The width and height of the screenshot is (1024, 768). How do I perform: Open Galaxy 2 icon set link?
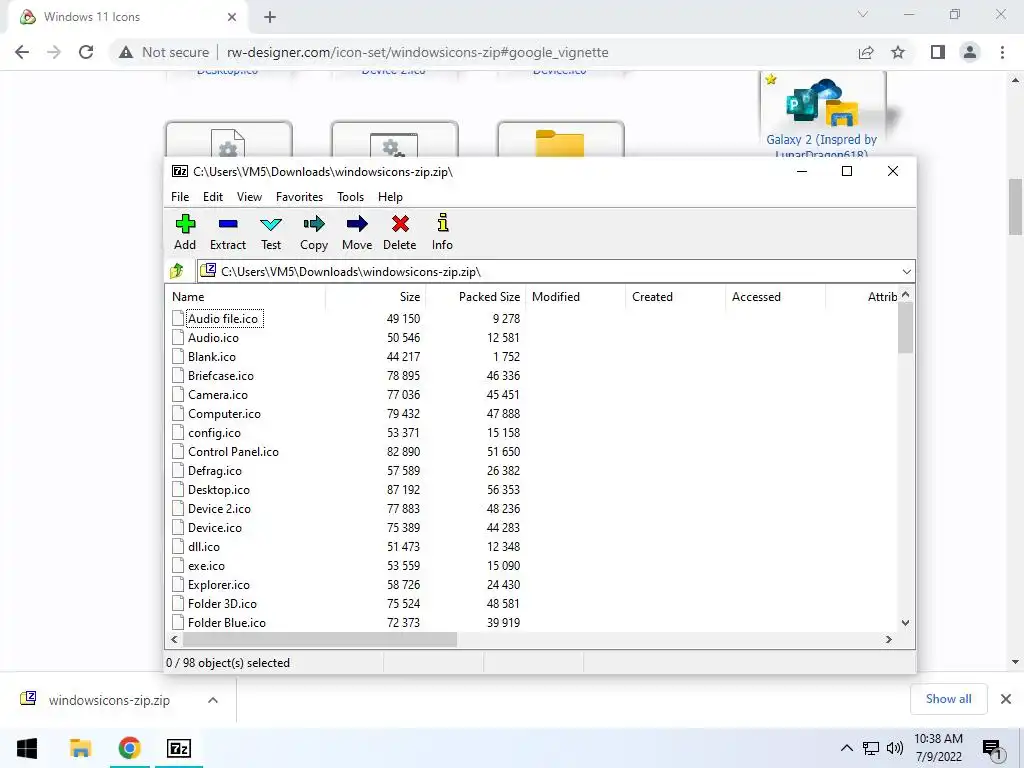coord(822,146)
